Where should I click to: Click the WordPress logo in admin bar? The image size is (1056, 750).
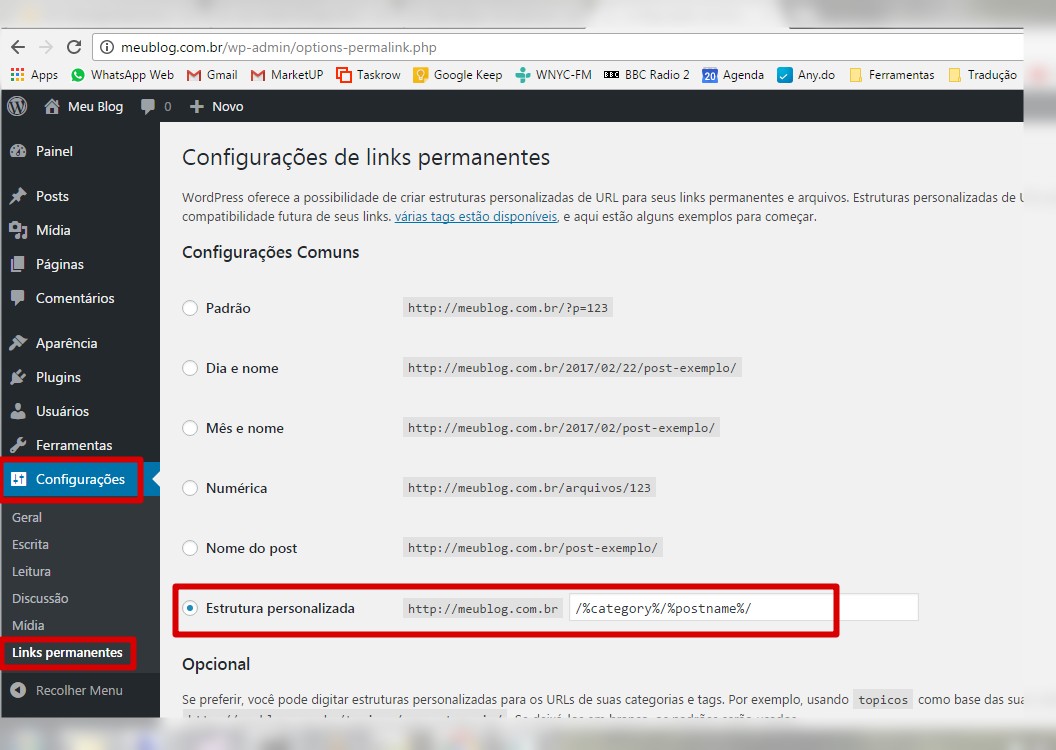pyautogui.click(x=18, y=106)
